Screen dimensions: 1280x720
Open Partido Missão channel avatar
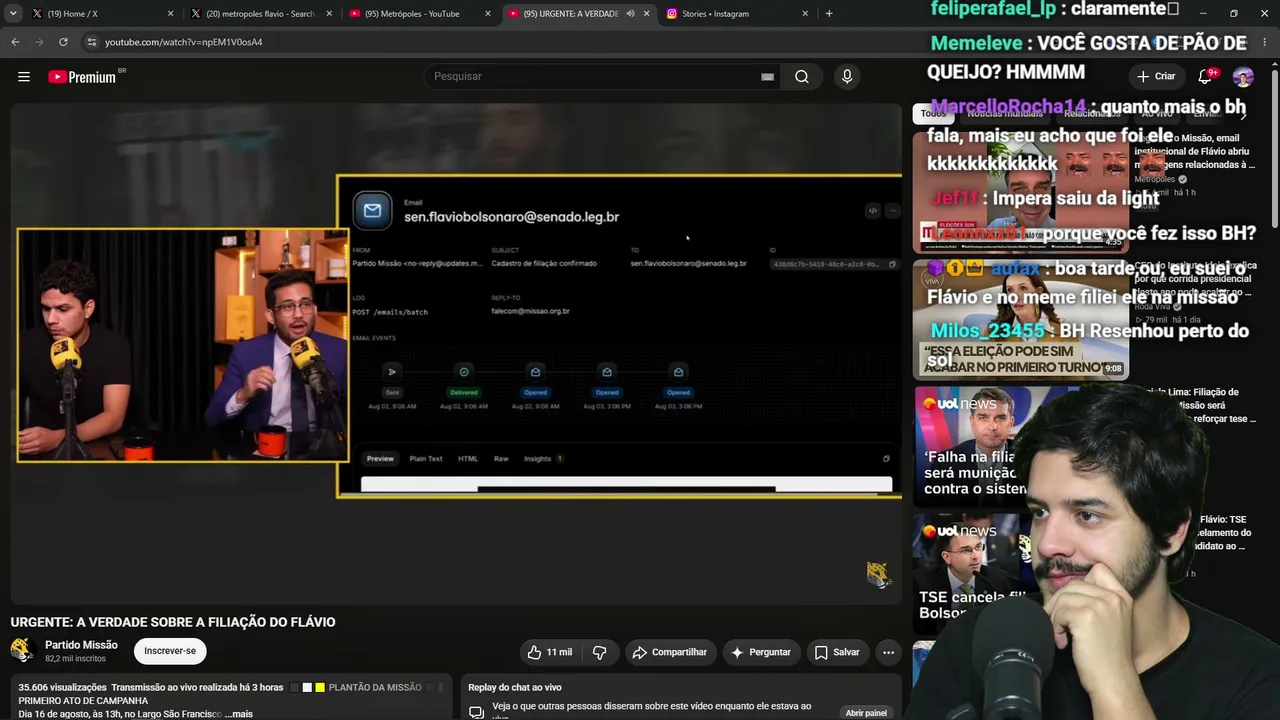[x=23, y=651]
